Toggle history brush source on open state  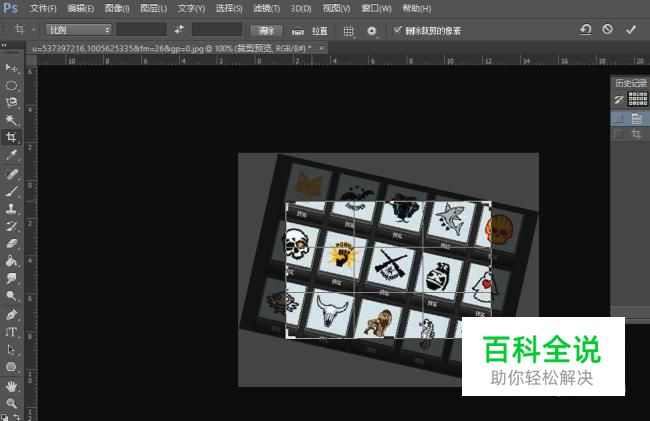[x=618, y=119]
